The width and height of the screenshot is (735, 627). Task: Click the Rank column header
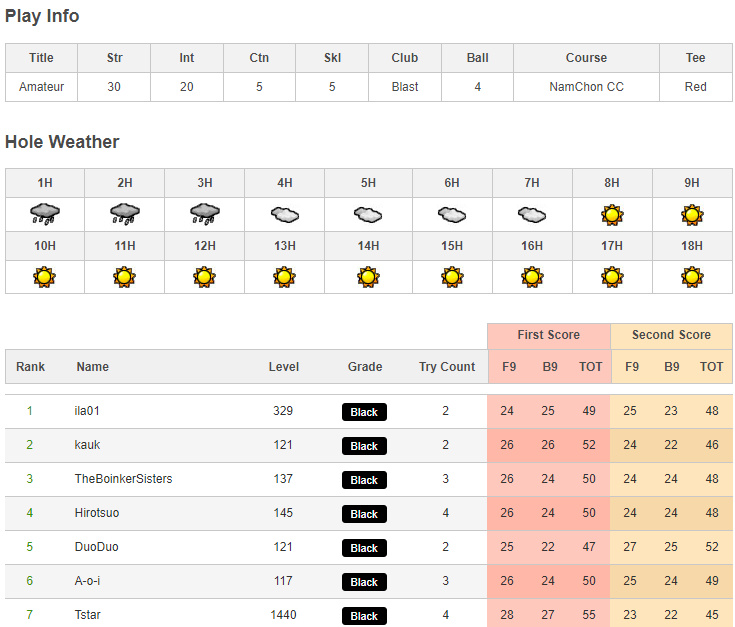[31, 367]
